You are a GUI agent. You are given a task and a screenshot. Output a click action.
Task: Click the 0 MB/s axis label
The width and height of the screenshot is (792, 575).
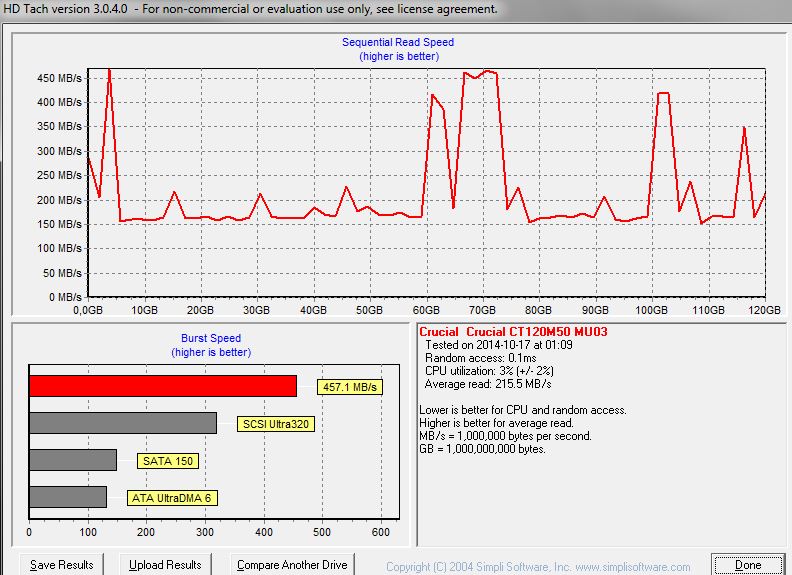pyautogui.click(x=65, y=297)
